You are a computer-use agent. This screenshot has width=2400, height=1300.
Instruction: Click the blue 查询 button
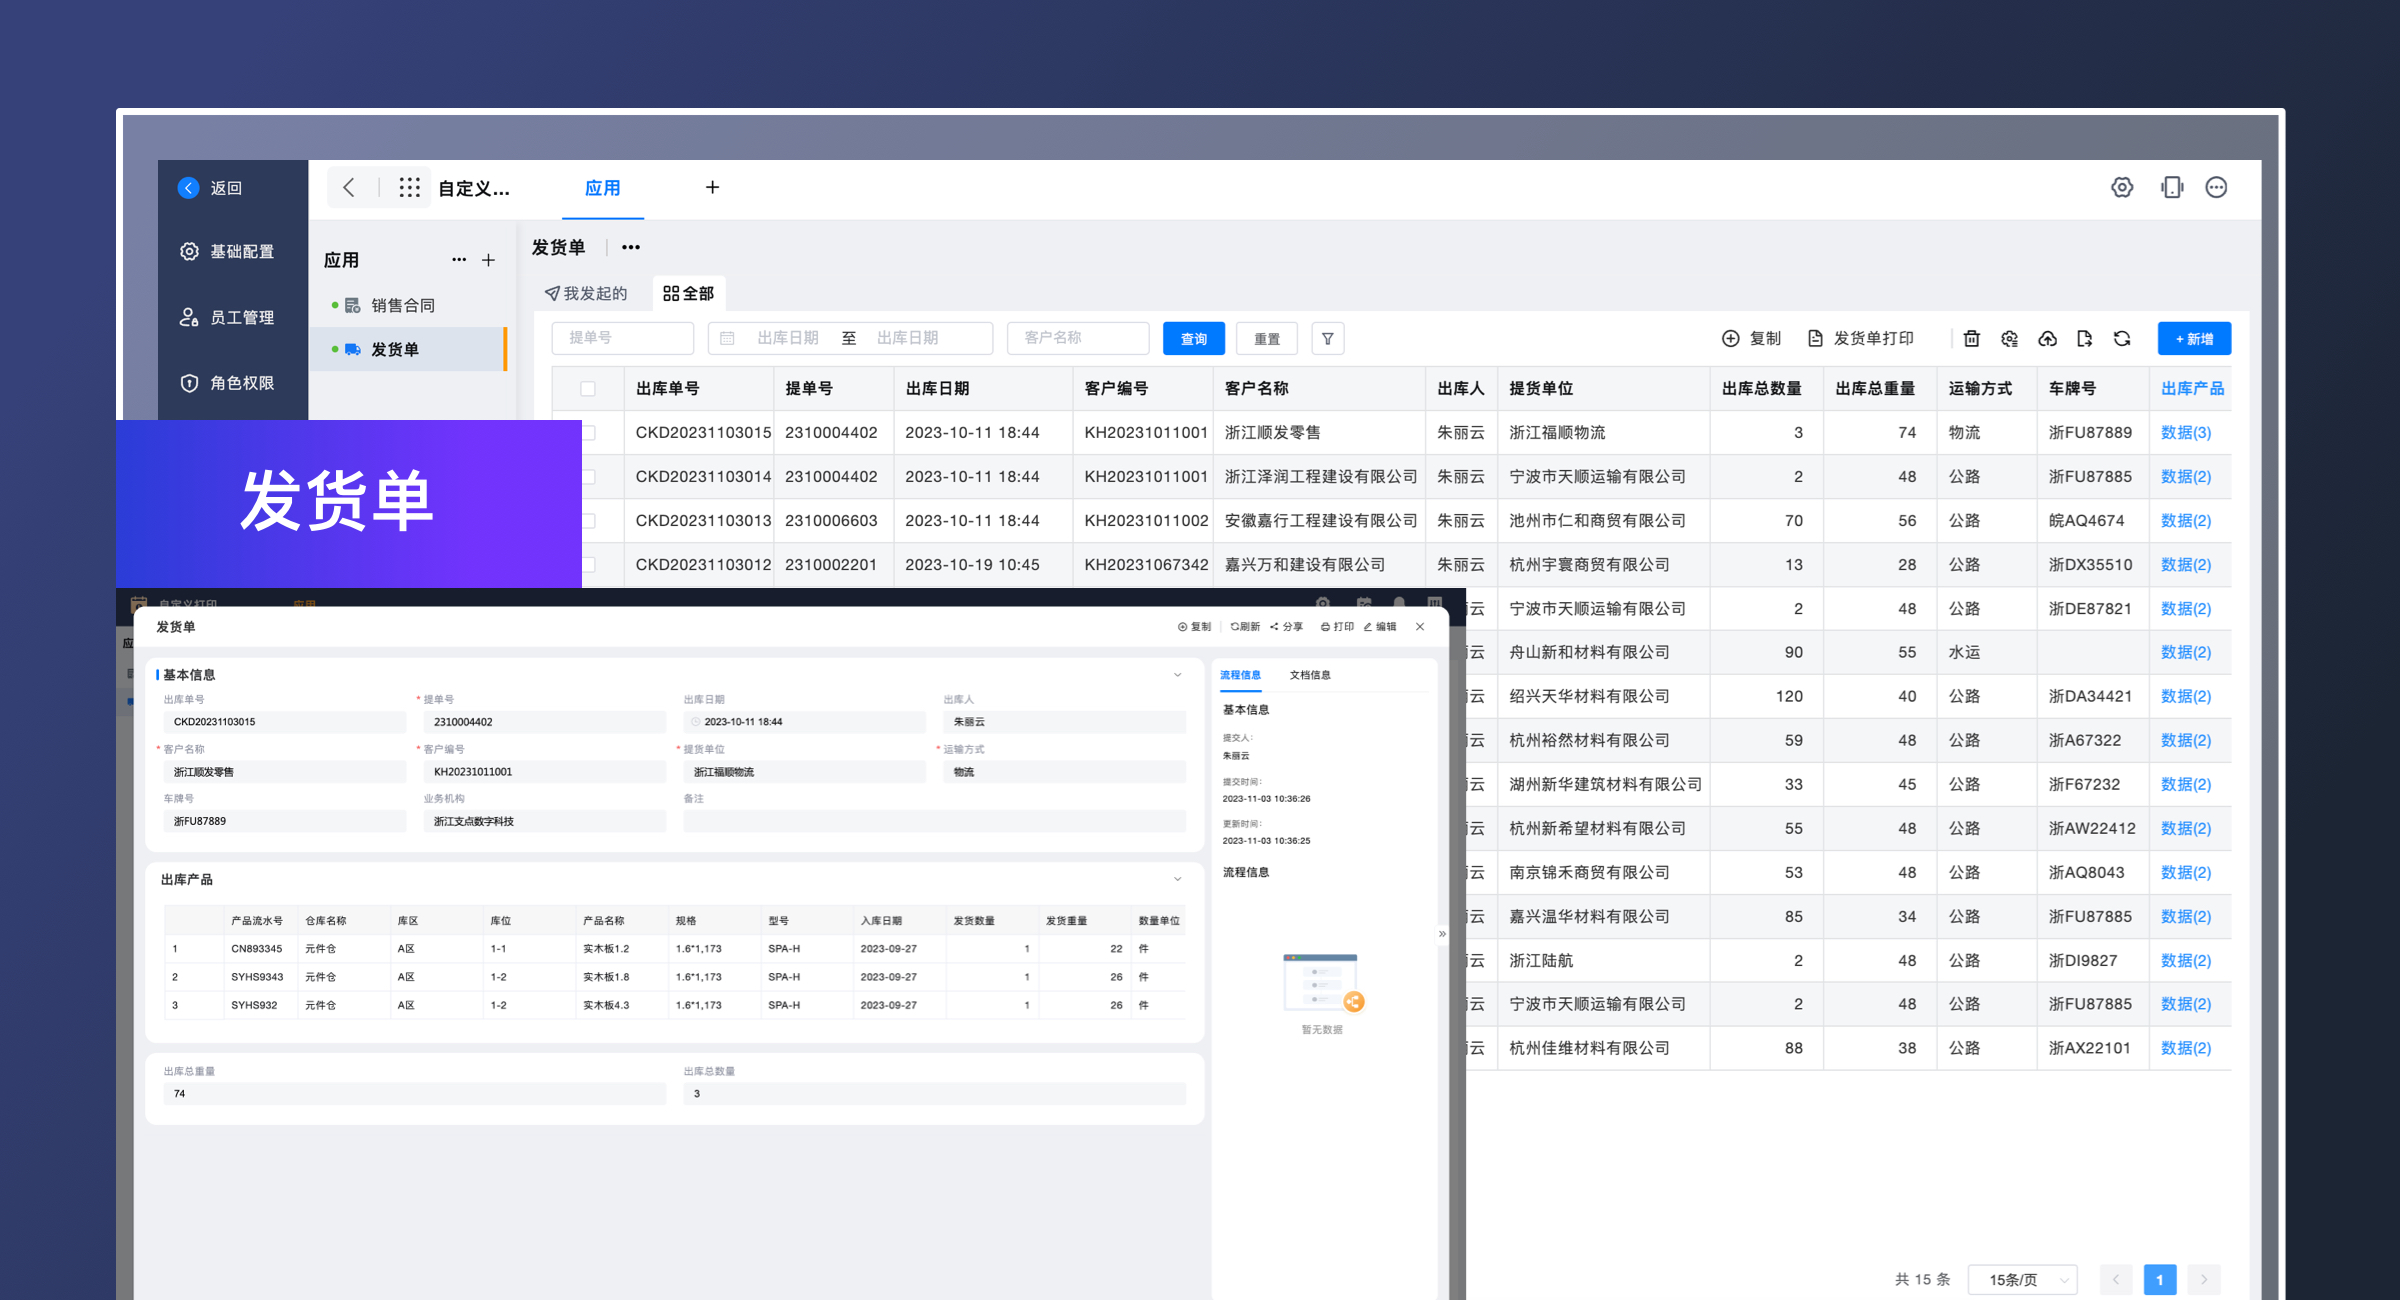point(1193,339)
